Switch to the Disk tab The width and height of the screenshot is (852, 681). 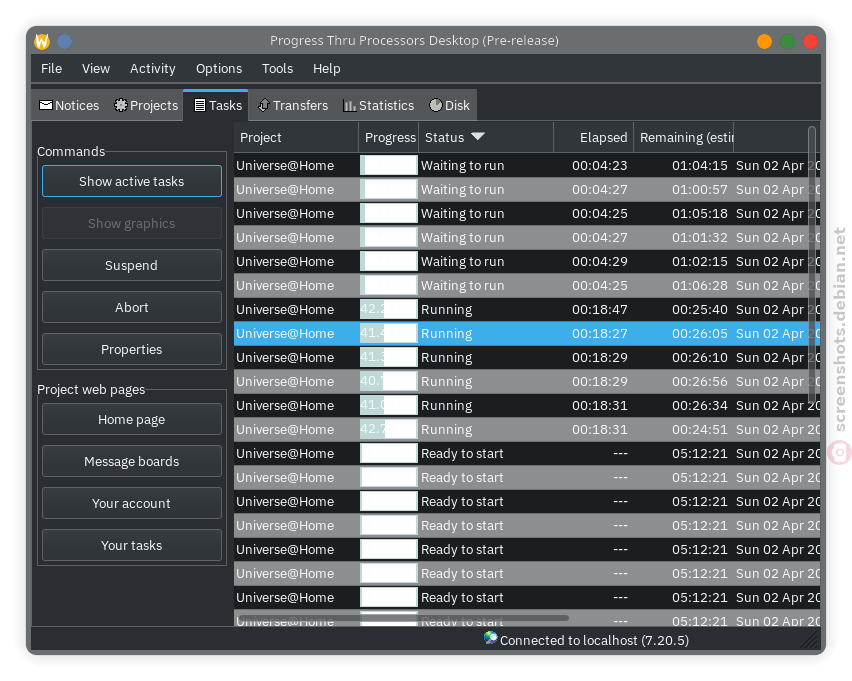click(x=449, y=105)
